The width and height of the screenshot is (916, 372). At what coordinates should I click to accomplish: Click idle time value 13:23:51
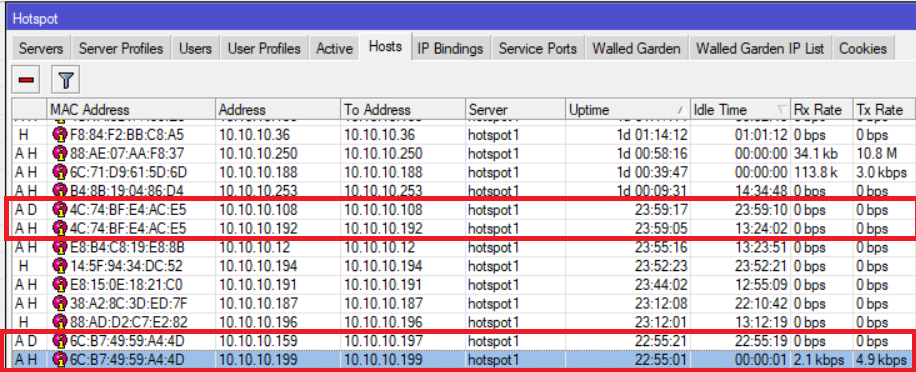(x=761, y=248)
